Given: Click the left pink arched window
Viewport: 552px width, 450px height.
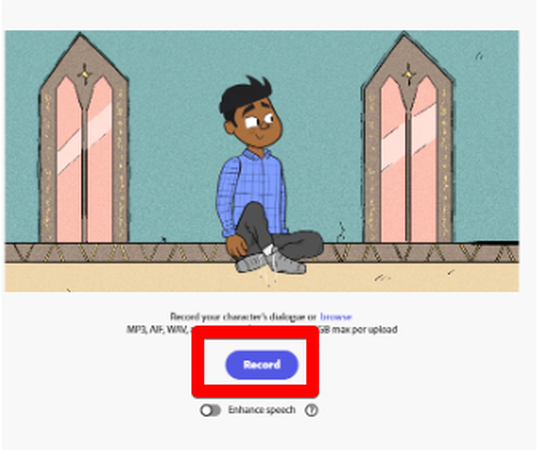Looking at the screenshot, I should pos(84,158).
